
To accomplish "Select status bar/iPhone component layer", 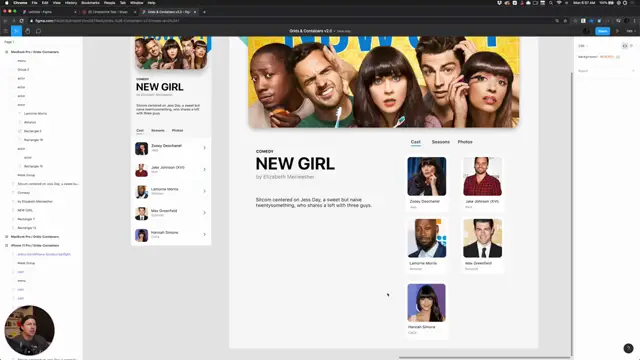I will 44,254.
